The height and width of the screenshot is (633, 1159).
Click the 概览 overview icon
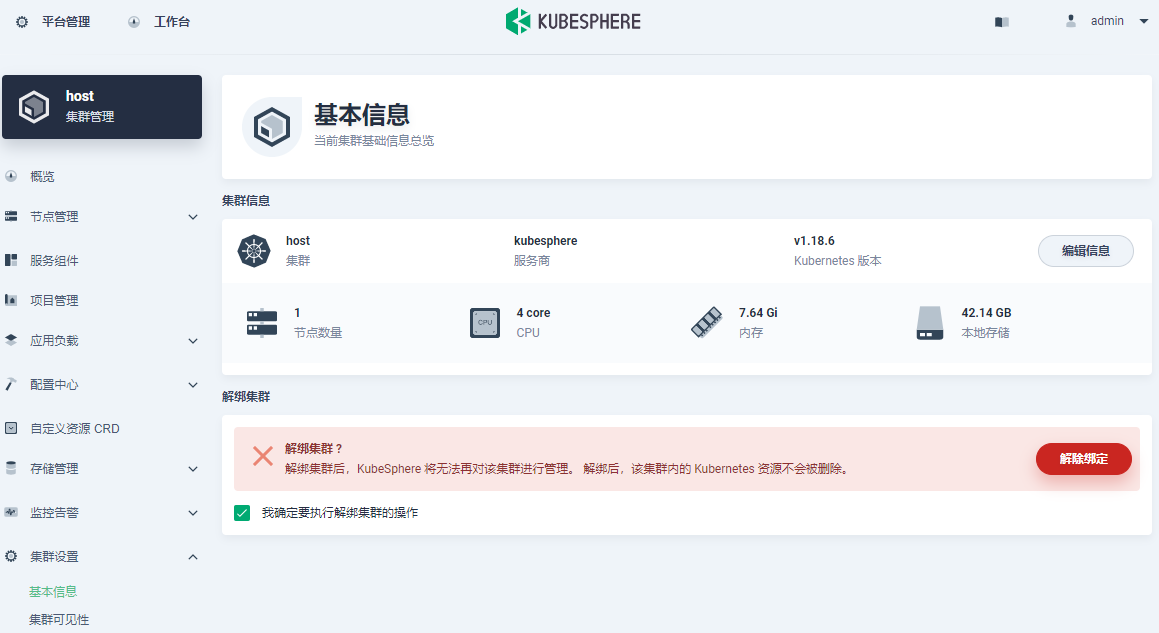point(11,176)
